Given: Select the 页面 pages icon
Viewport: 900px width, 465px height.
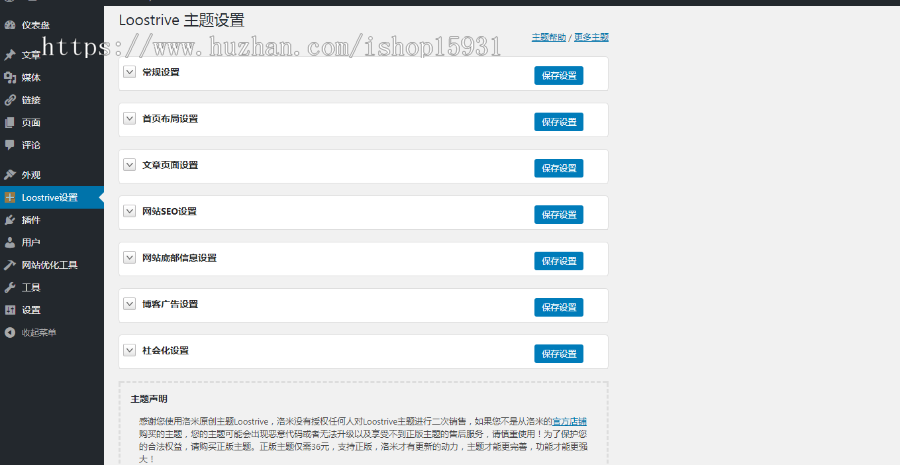Looking at the screenshot, I should [10, 122].
